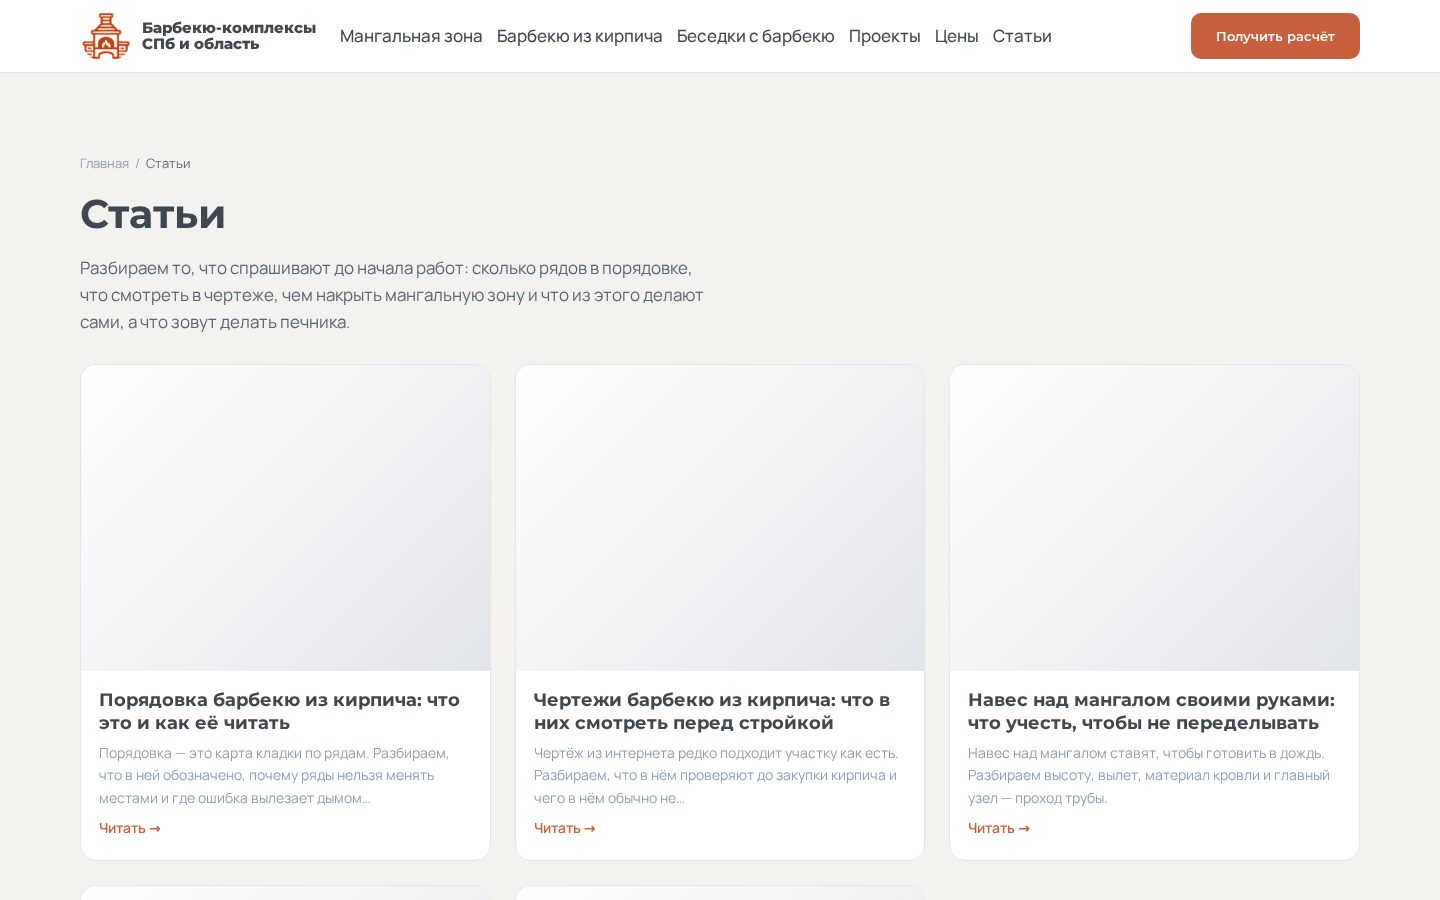Screen dimensions: 1440x900
Task: Open thumbnail of the "Чертежи барбекю" article
Action: [x=720, y=518]
